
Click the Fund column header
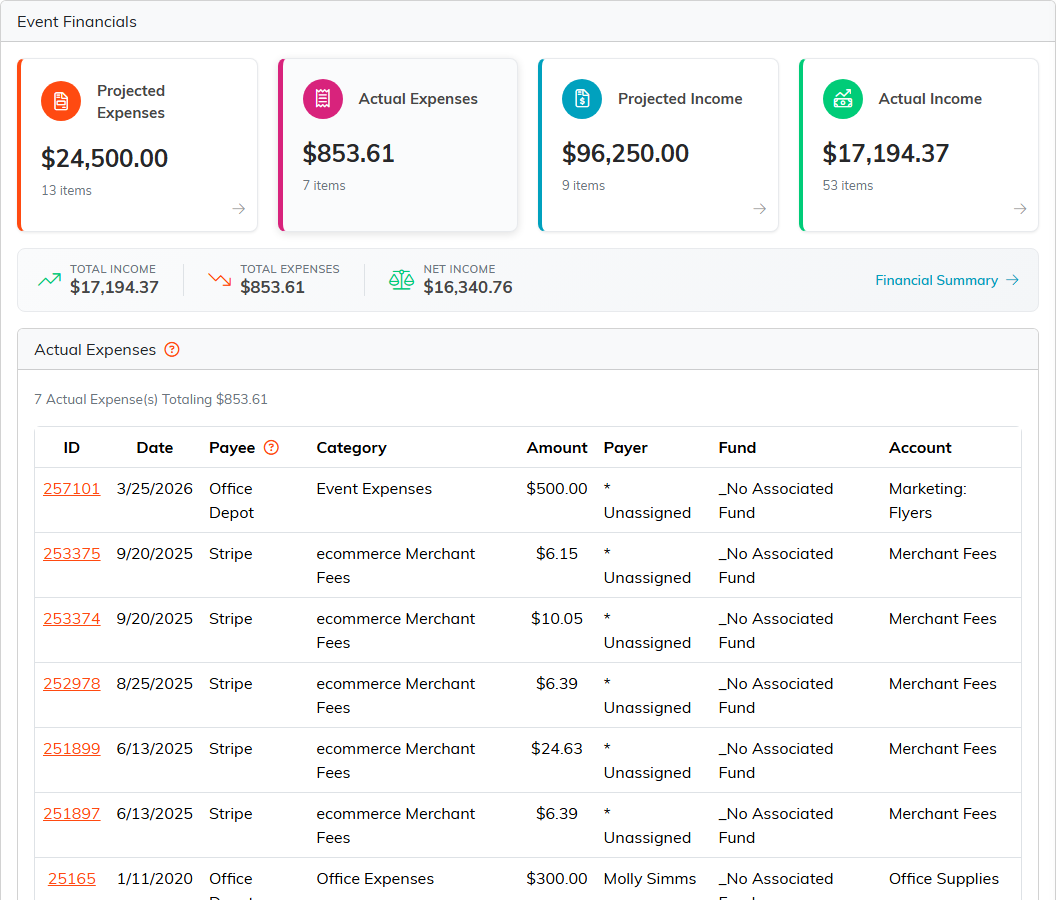point(737,447)
